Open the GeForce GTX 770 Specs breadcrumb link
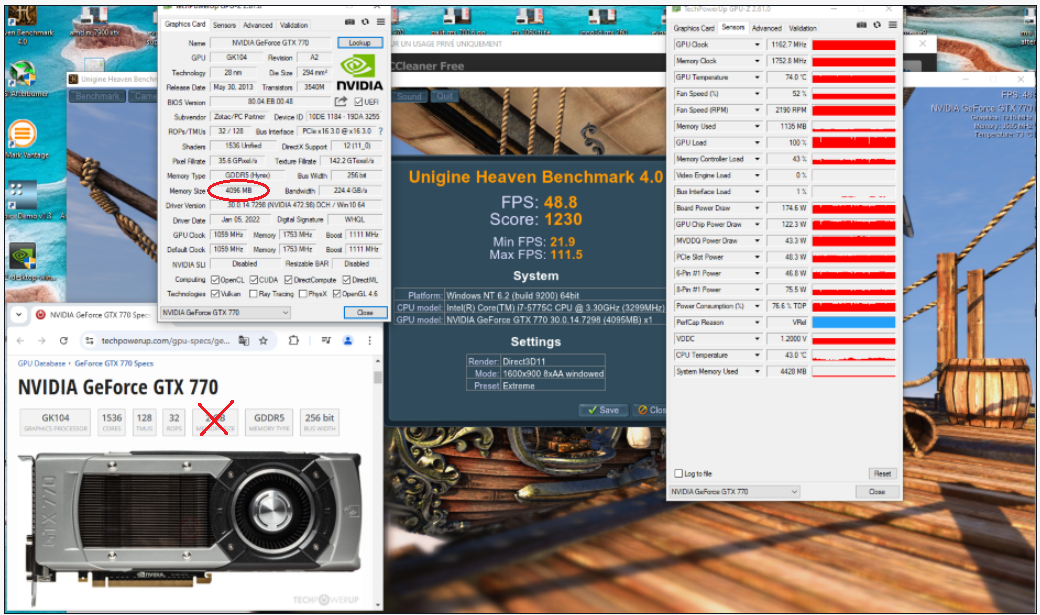 [113, 364]
